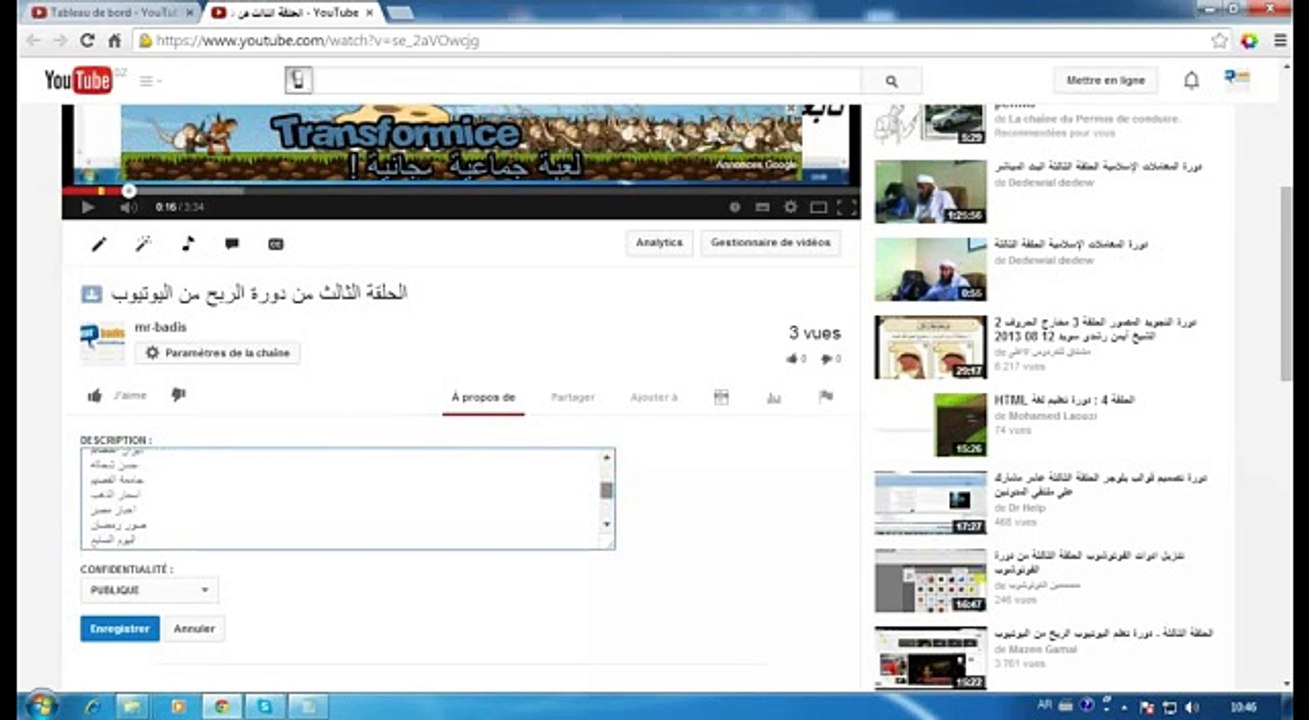Open the magic wand enhancements tool
The width and height of the screenshot is (1309, 720).
143,243
